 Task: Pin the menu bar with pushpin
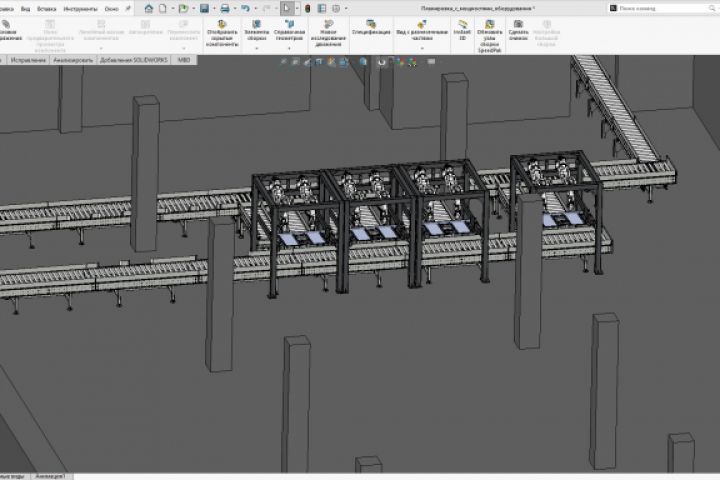128,8
